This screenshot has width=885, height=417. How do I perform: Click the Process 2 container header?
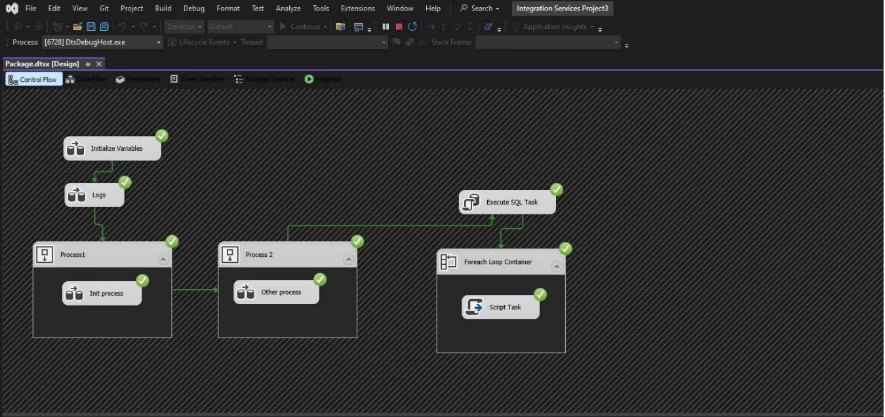tap(287, 255)
